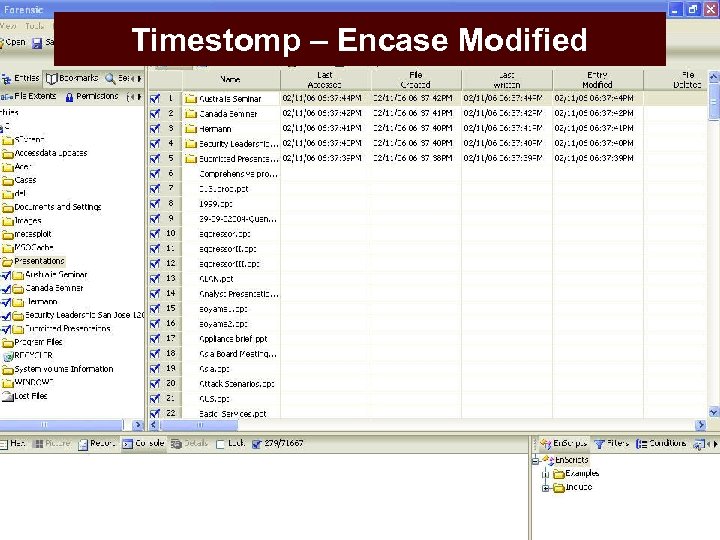Screen dimensions: 720x540
Task: Click Security Leadership folder icon in table
Action: pos(191,144)
